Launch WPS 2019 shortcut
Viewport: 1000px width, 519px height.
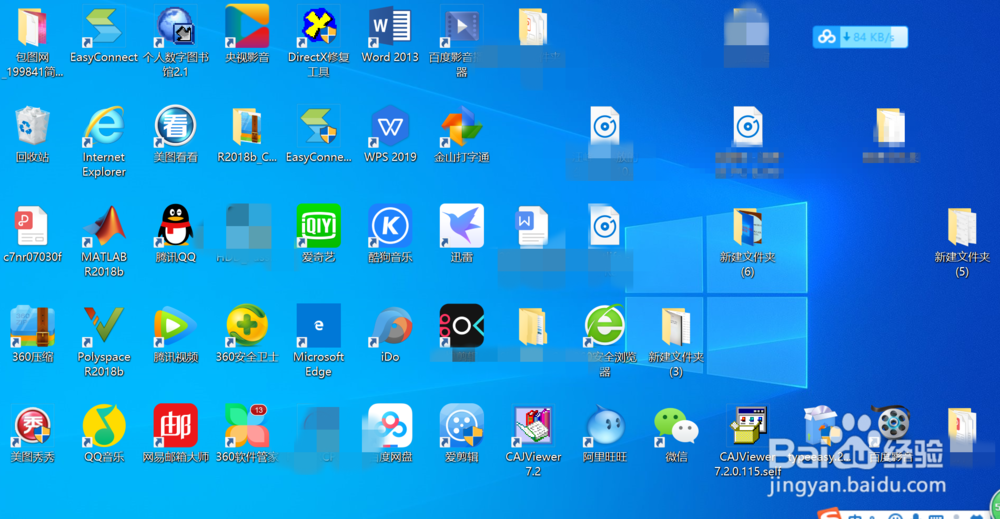click(x=390, y=126)
